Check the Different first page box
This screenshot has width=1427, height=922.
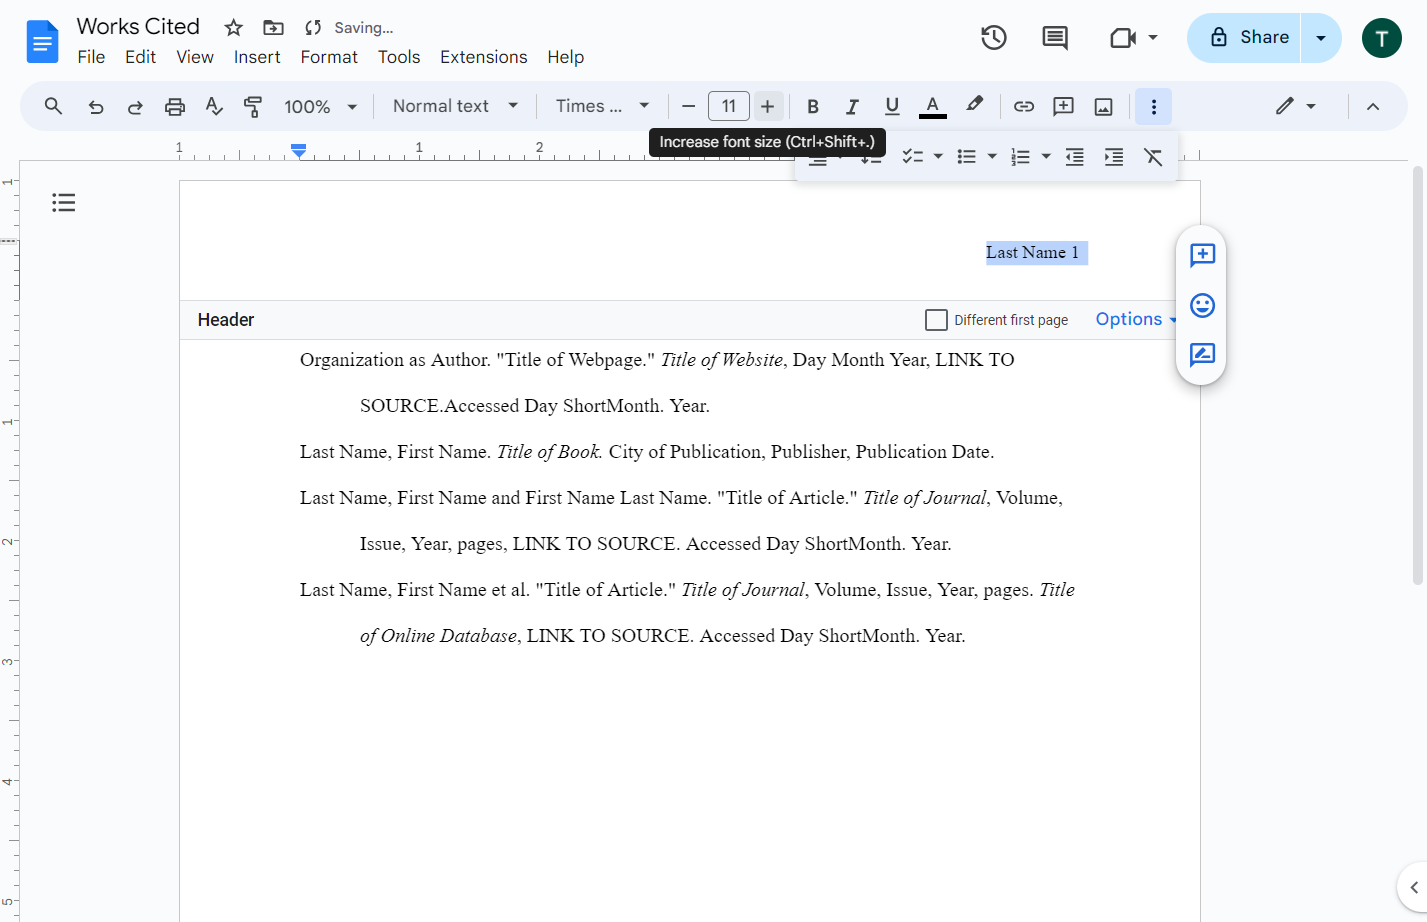(936, 320)
